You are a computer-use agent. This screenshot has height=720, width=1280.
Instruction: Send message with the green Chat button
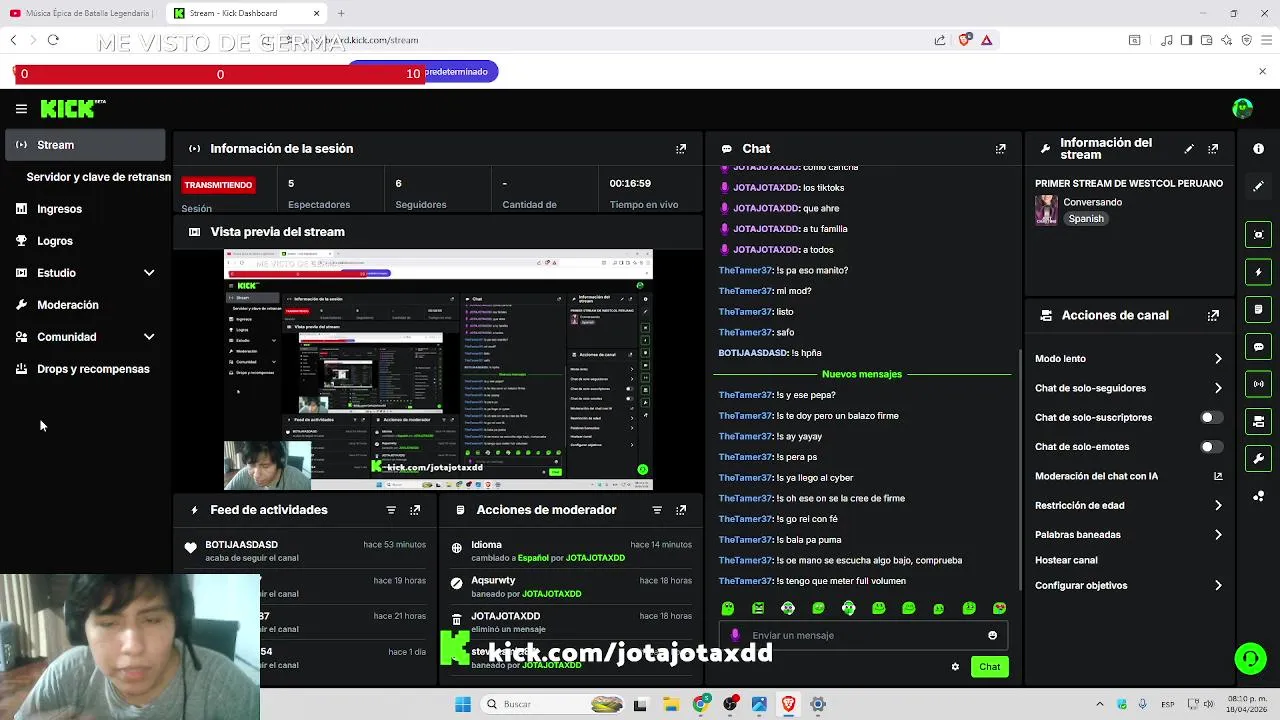point(989,667)
